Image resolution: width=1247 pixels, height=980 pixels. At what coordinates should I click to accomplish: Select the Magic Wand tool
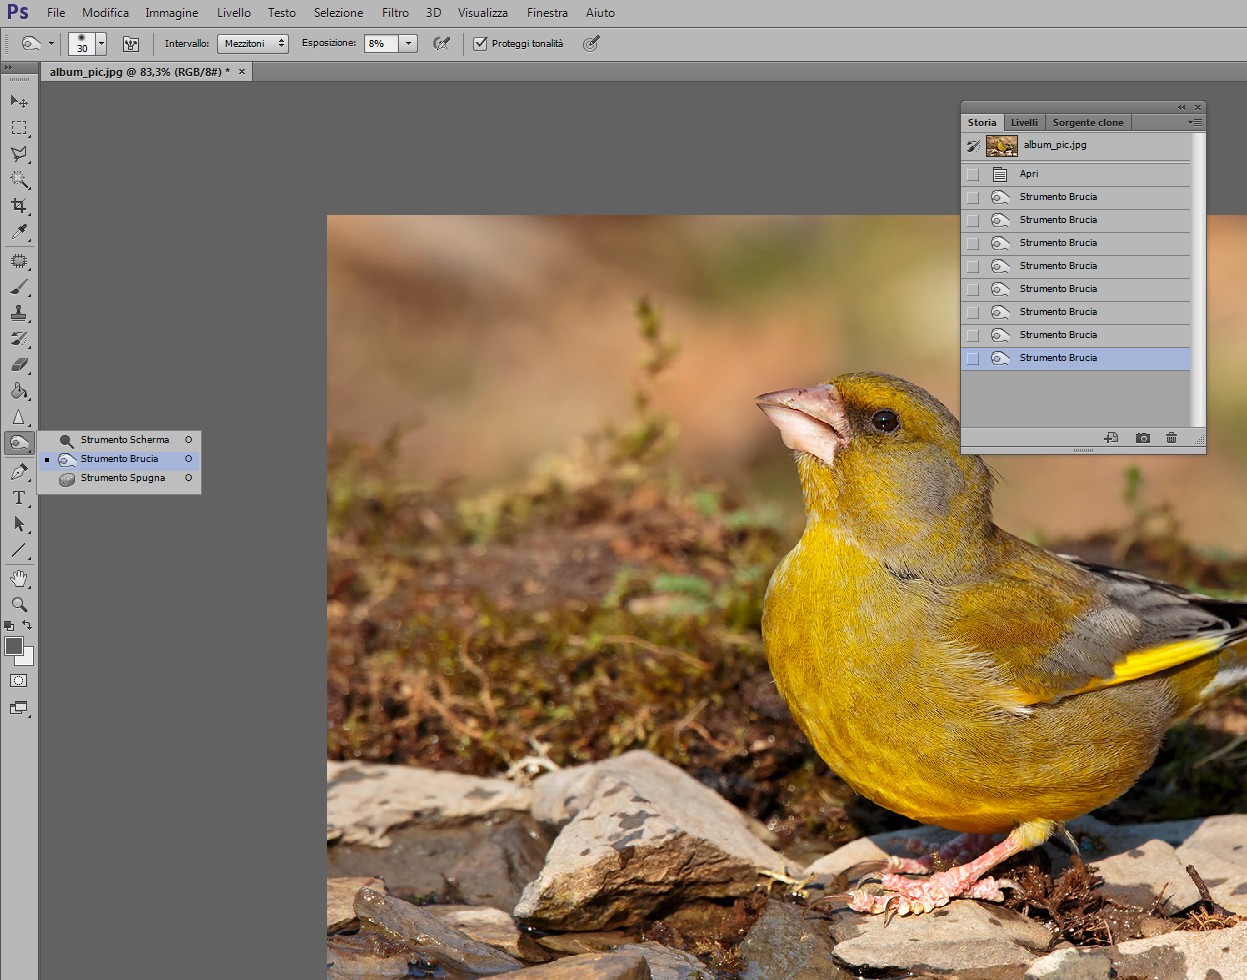click(x=19, y=180)
